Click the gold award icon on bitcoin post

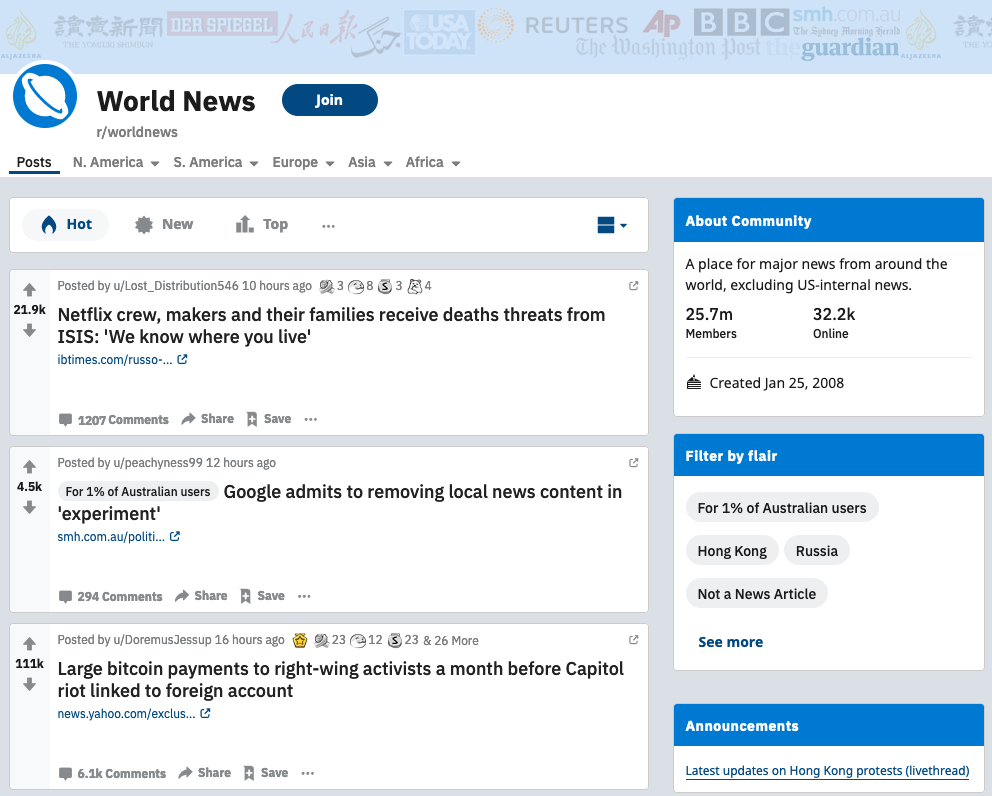coord(300,641)
